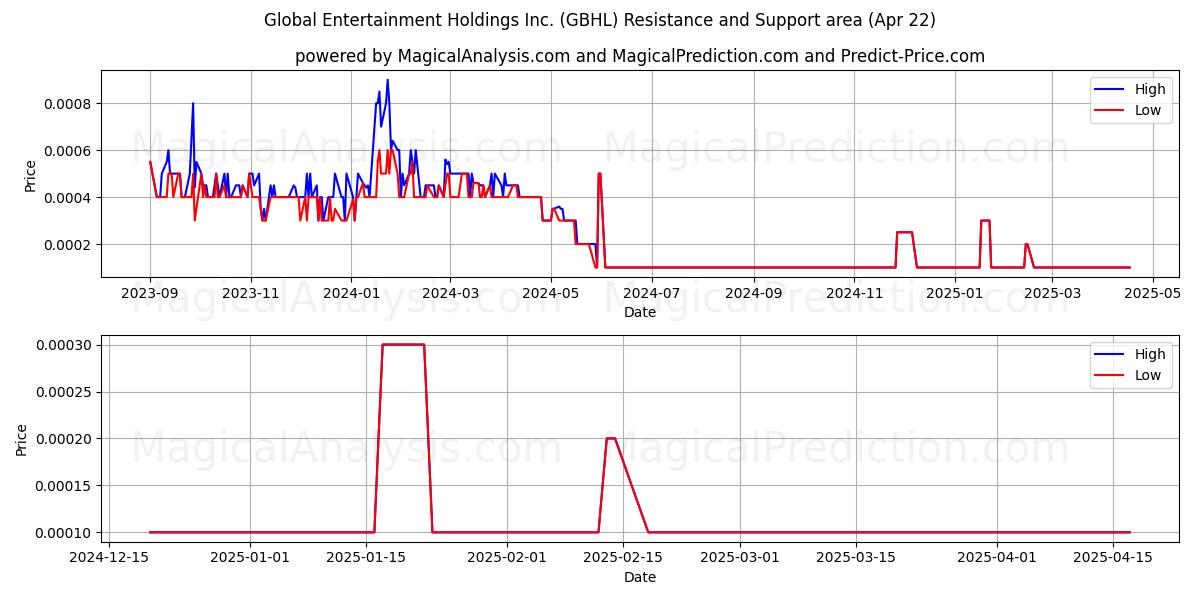Click the 2024-01 tick label on top chart
This screenshot has height=600, width=1200.
[x=351, y=293]
